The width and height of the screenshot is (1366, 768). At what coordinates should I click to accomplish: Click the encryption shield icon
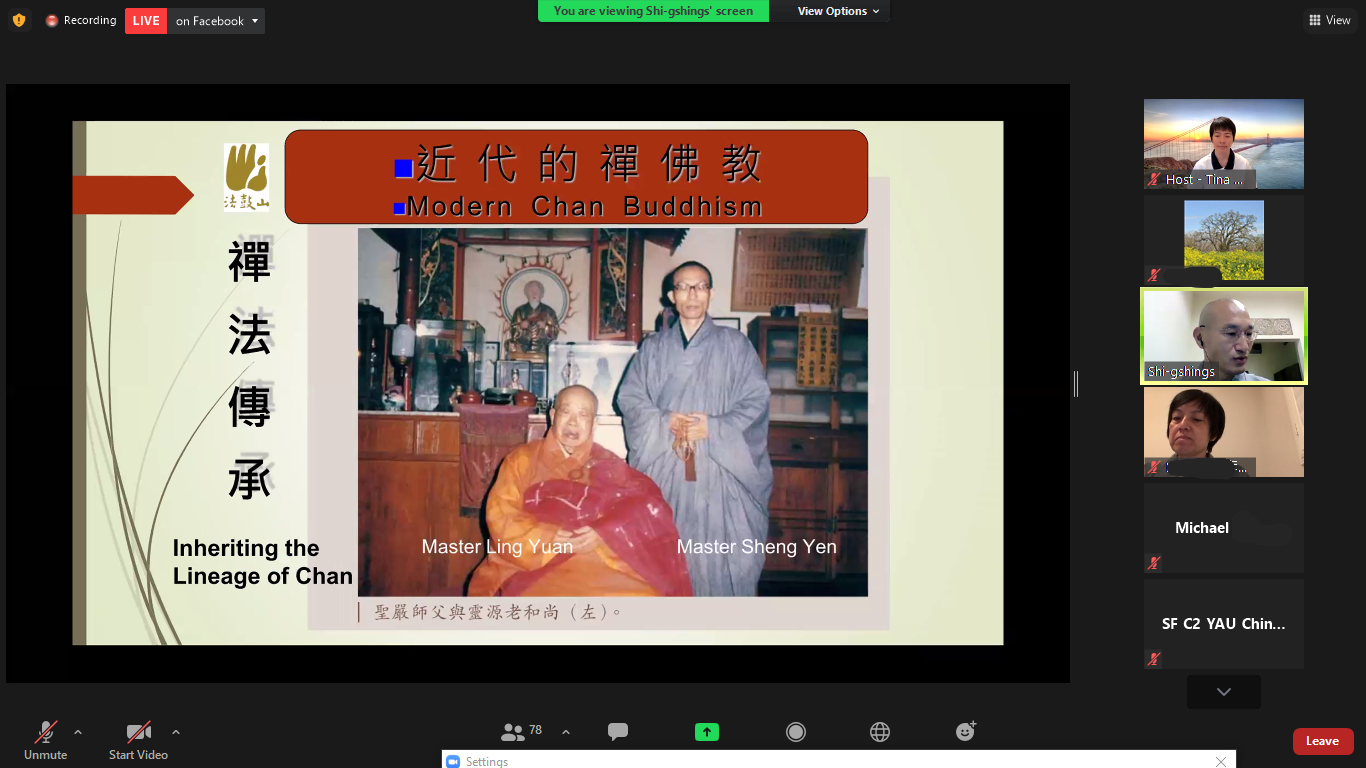[x=19, y=20]
